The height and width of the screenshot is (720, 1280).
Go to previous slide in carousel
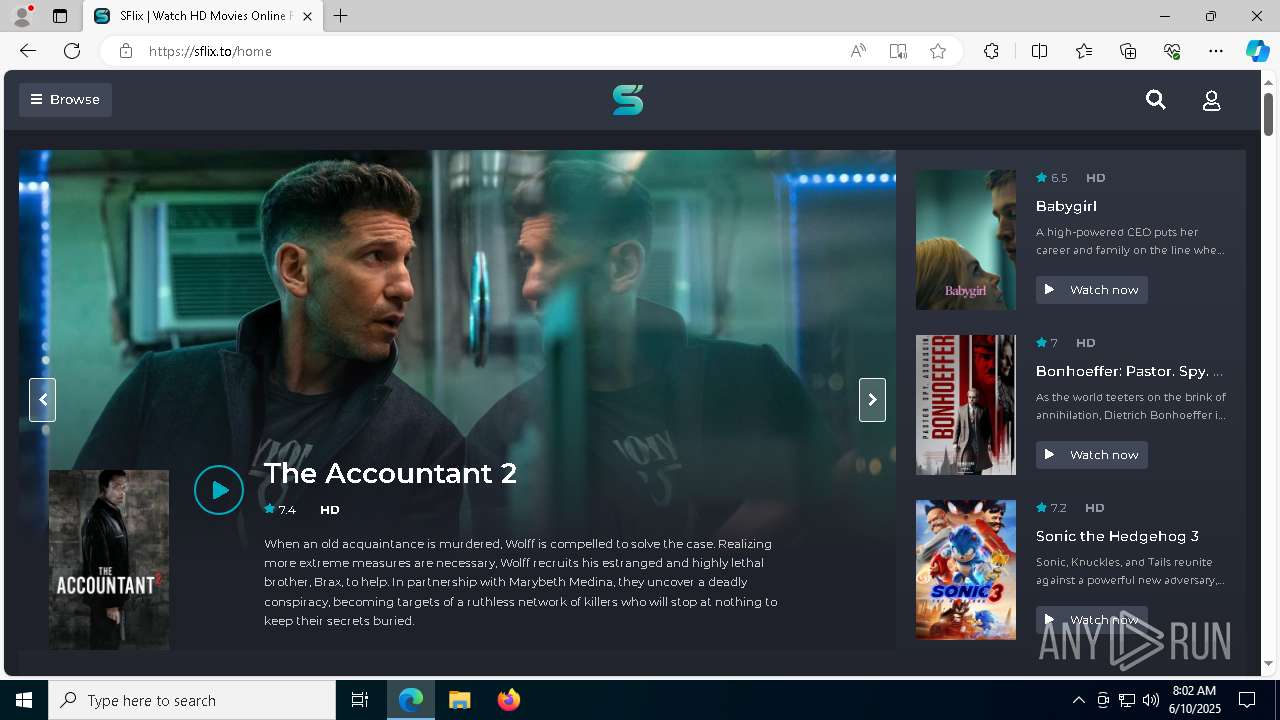tap(42, 400)
